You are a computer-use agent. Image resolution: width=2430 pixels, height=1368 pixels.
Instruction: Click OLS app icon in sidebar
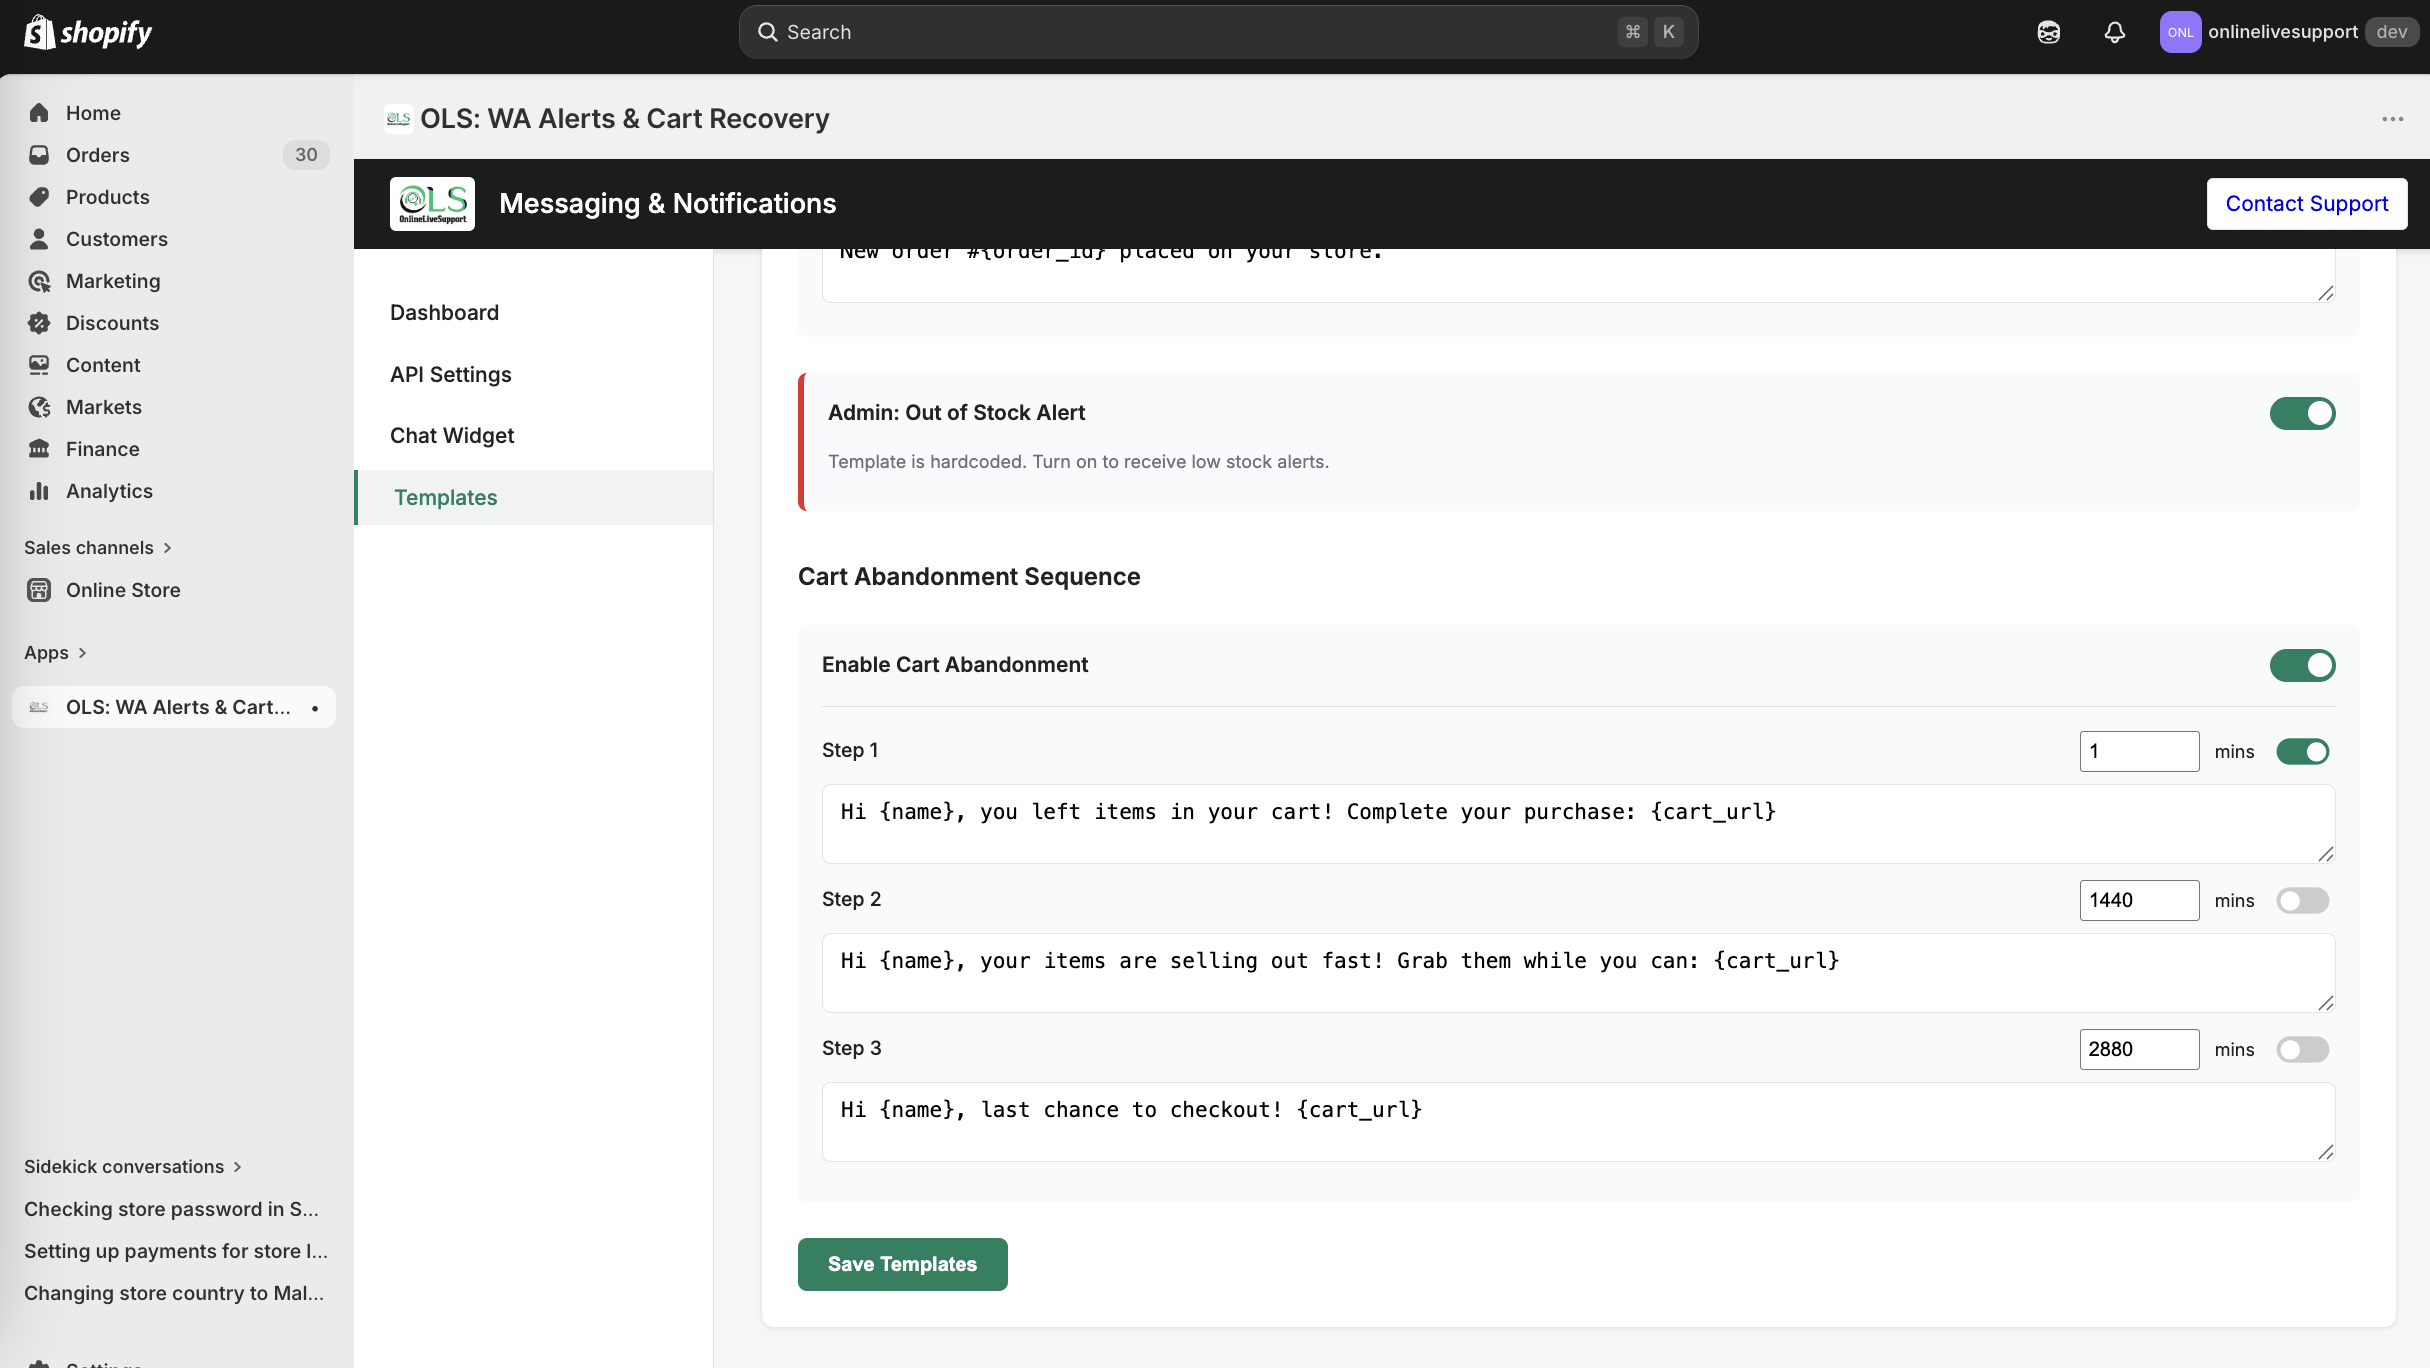[x=39, y=707]
